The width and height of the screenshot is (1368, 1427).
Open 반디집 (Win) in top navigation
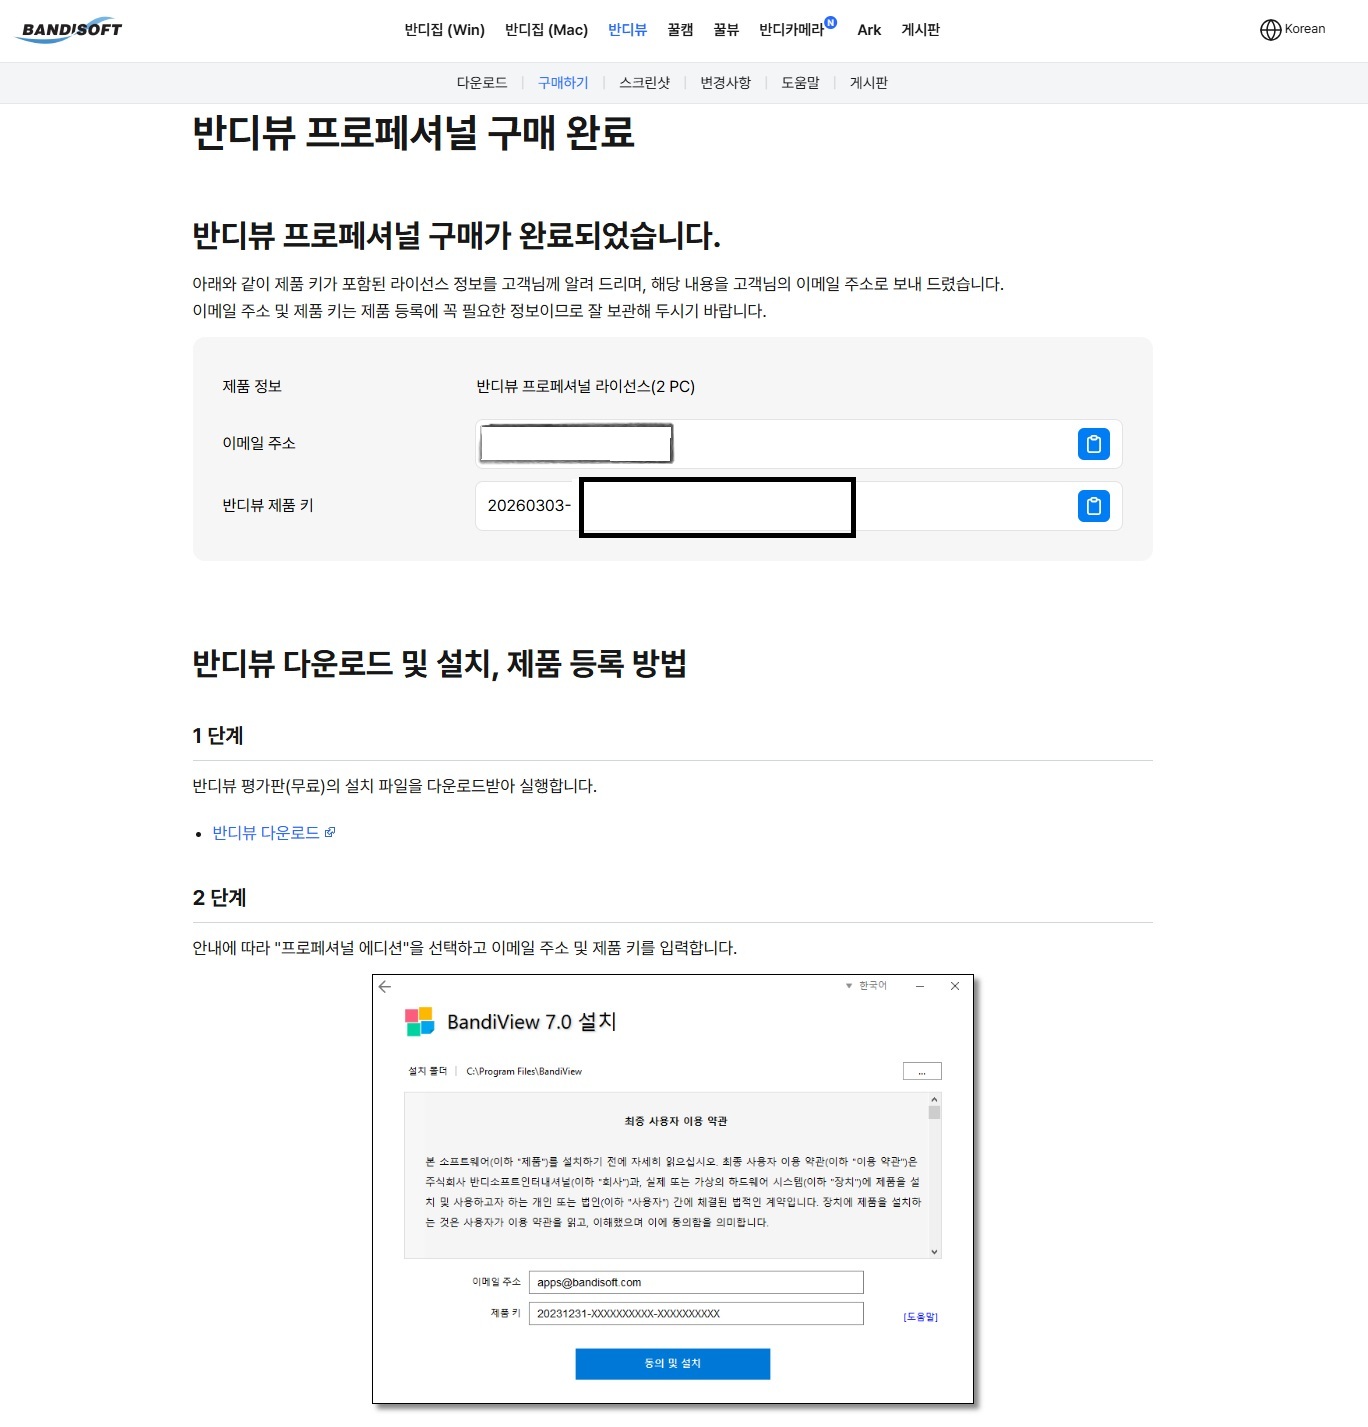(444, 30)
